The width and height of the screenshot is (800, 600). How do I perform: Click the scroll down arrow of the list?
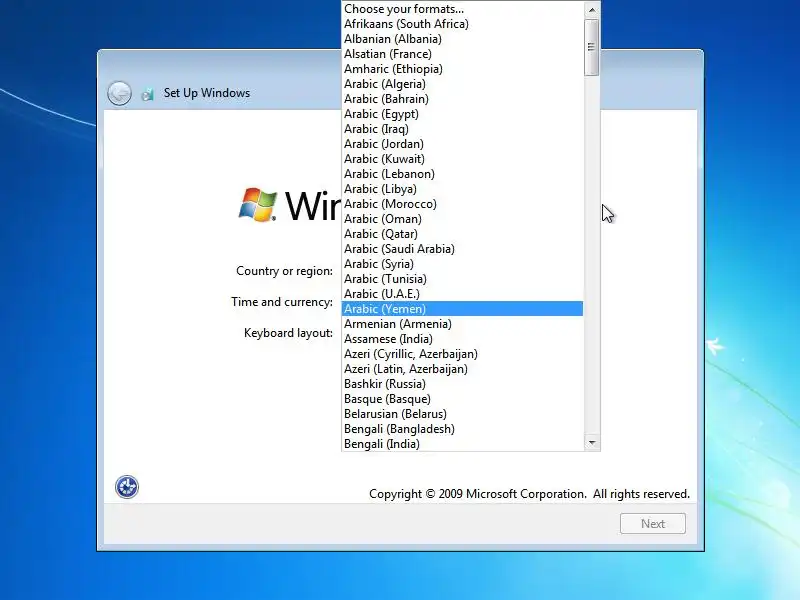(592, 443)
